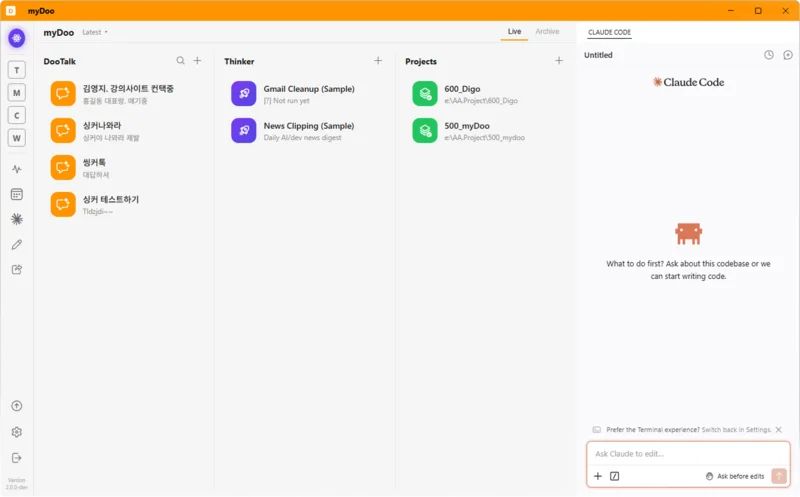Click the Claude starburst sidebar icon
This screenshot has width=800, height=497.
click(x=17, y=219)
